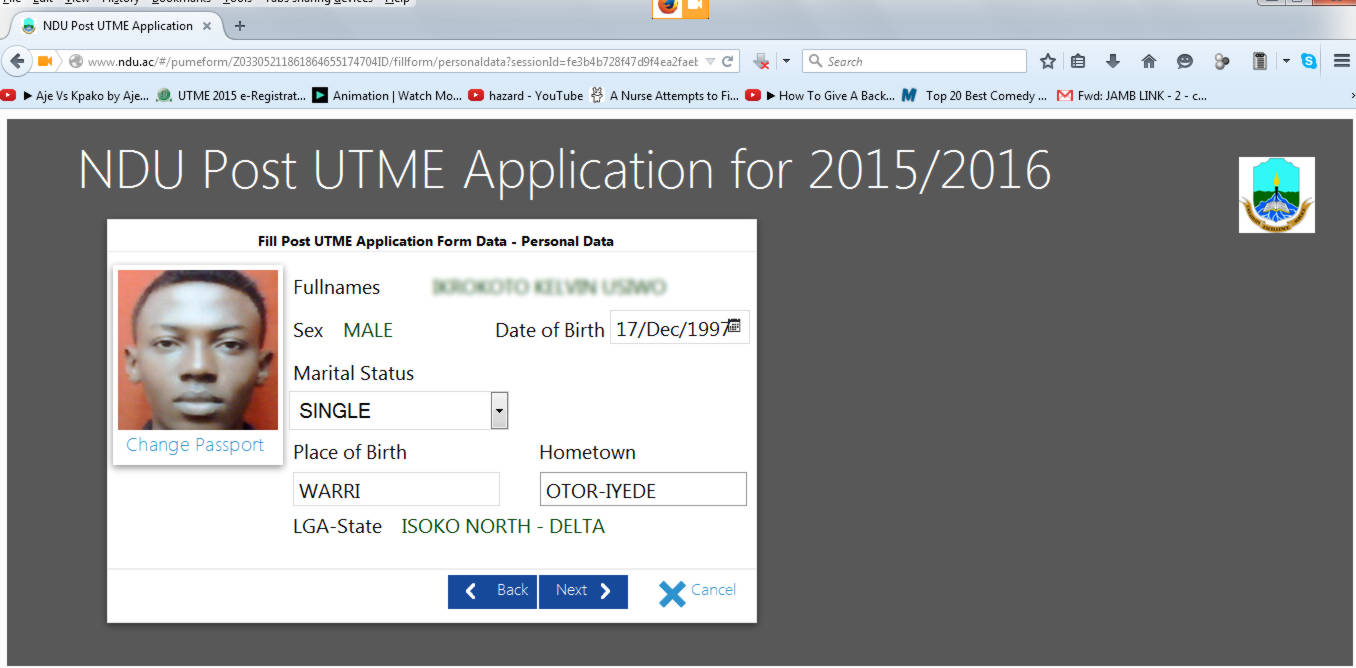Open the URL history dropdown arrow
This screenshot has width=1356, height=668.
710,61
